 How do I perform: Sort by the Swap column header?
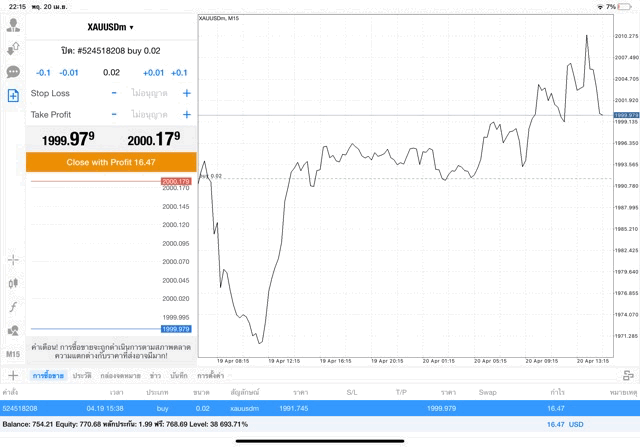click(x=487, y=392)
